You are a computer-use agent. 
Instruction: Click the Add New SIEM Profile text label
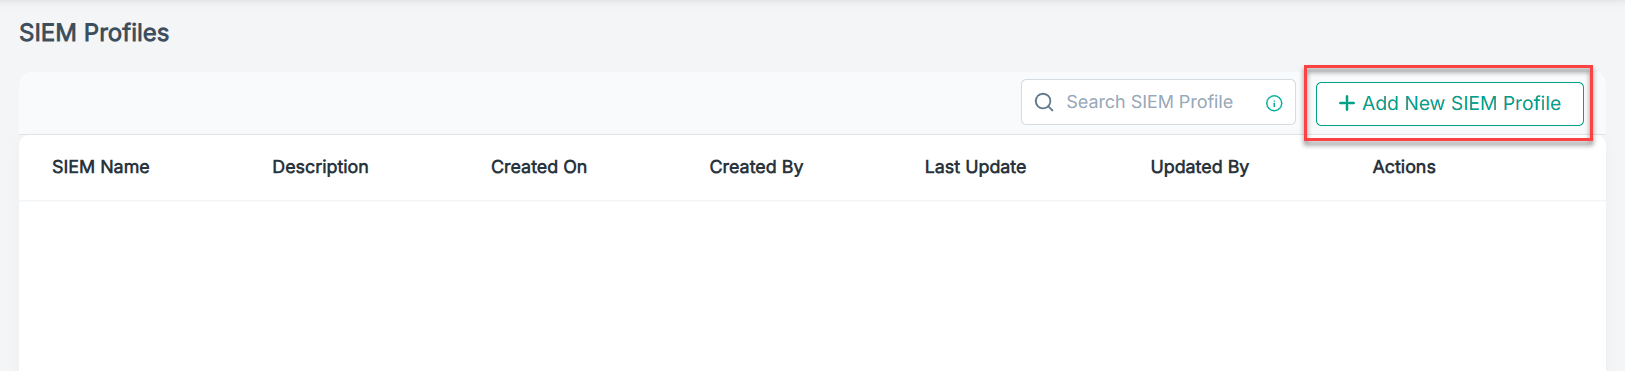click(1461, 103)
